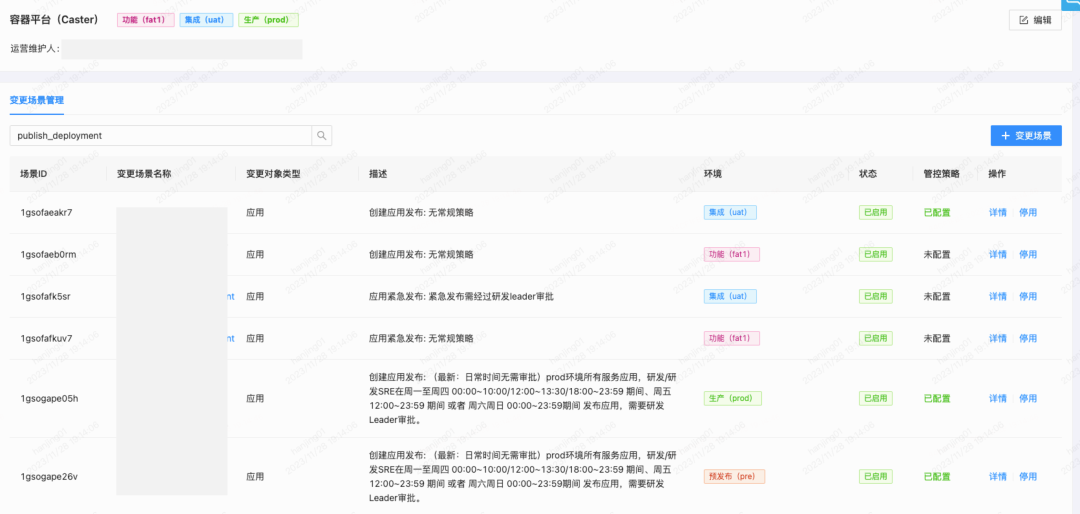Click 停用 for scene 1gsogape05h
The width and height of the screenshot is (1080, 514).
pyautogui.click(x=1028, y=399)
